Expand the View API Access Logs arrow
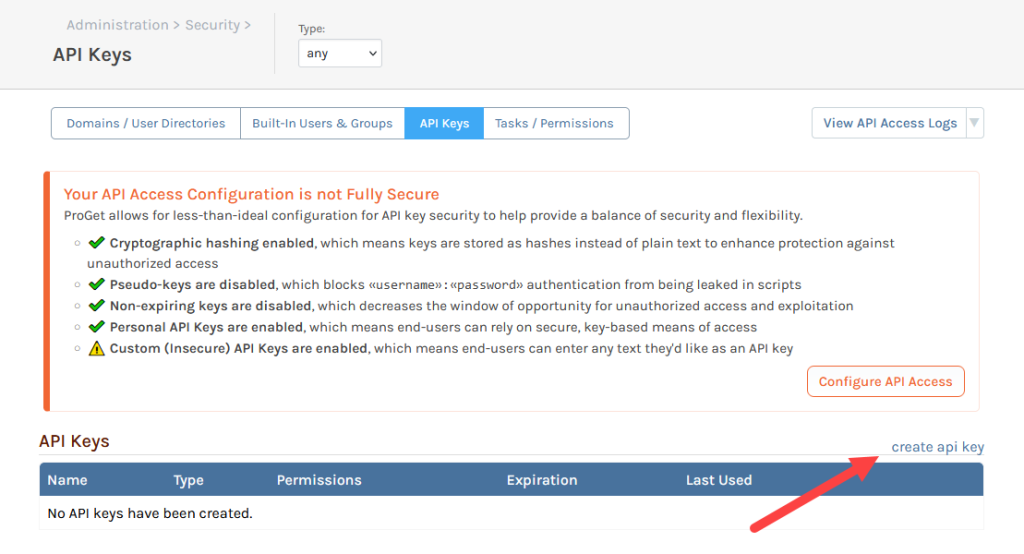The image size is (1024, 554). pos(975,123)
